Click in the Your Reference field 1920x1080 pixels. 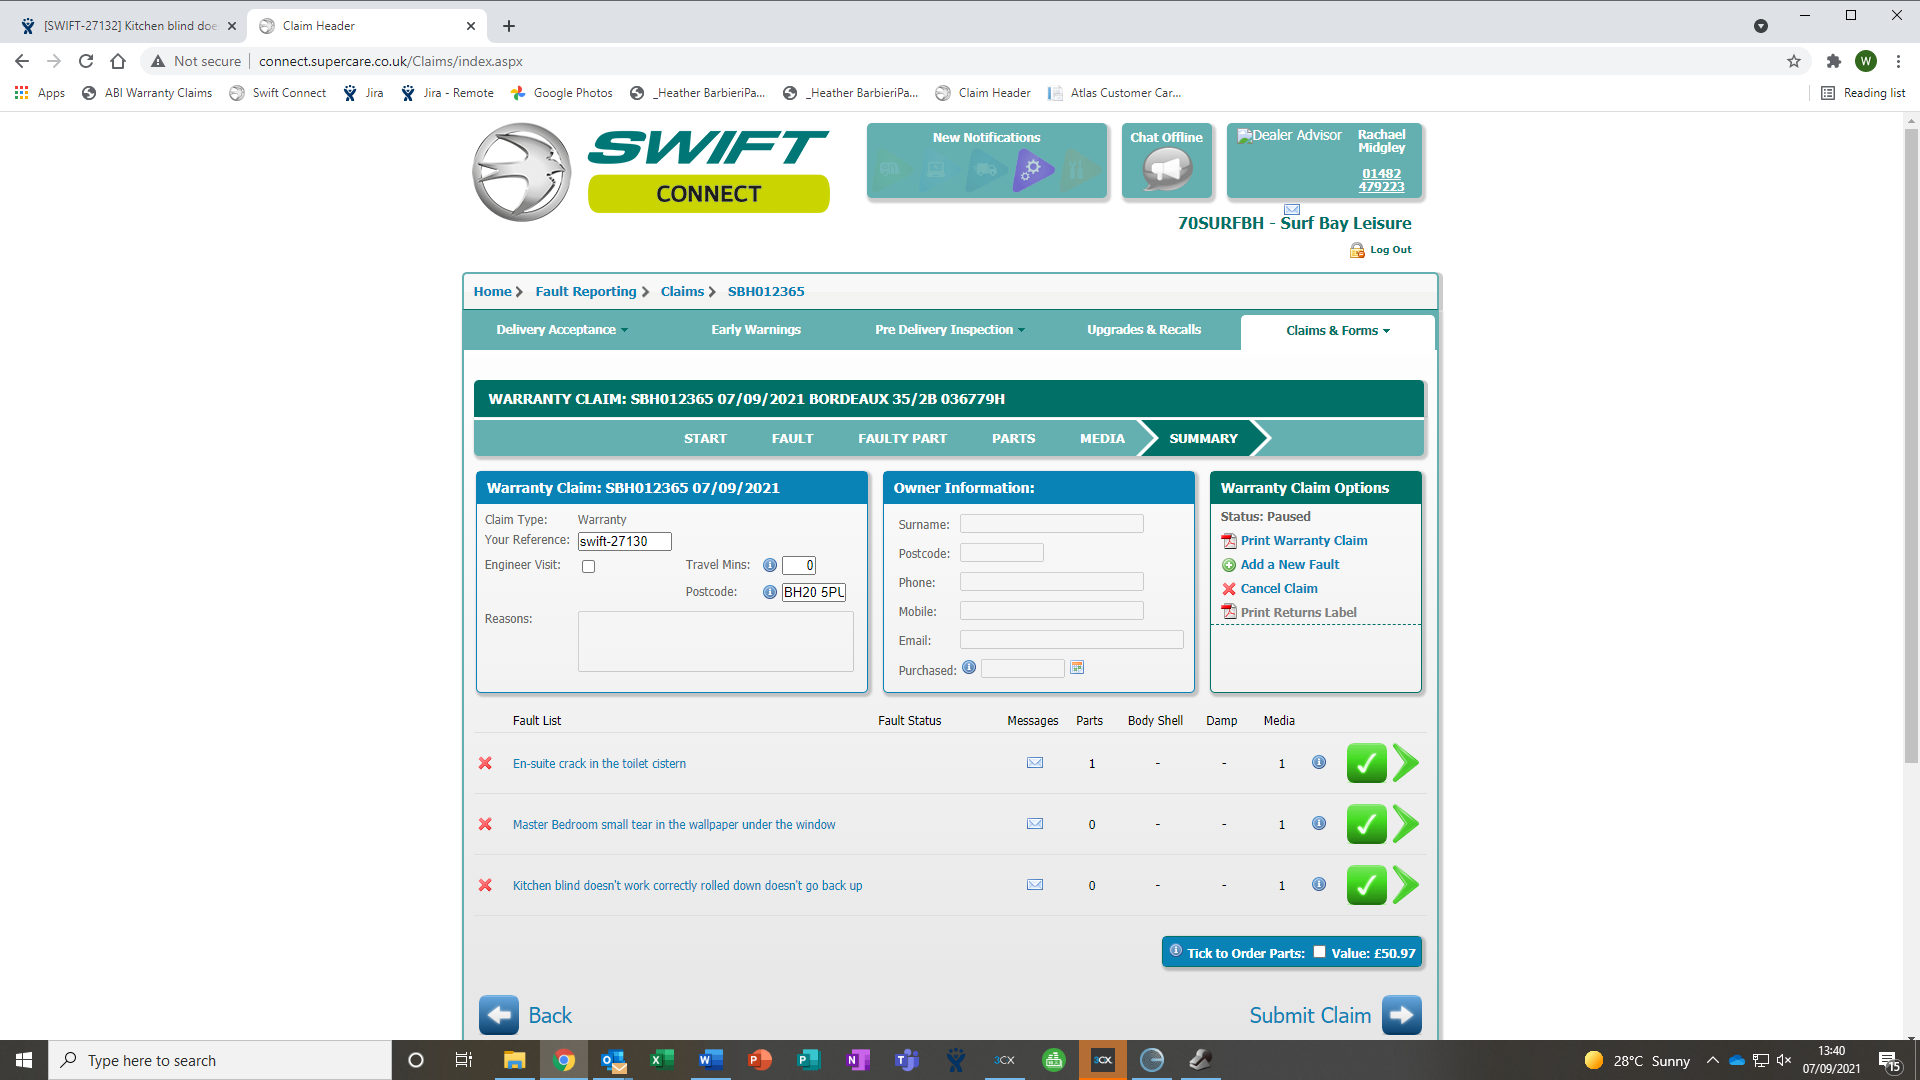(x=624, y=541)
